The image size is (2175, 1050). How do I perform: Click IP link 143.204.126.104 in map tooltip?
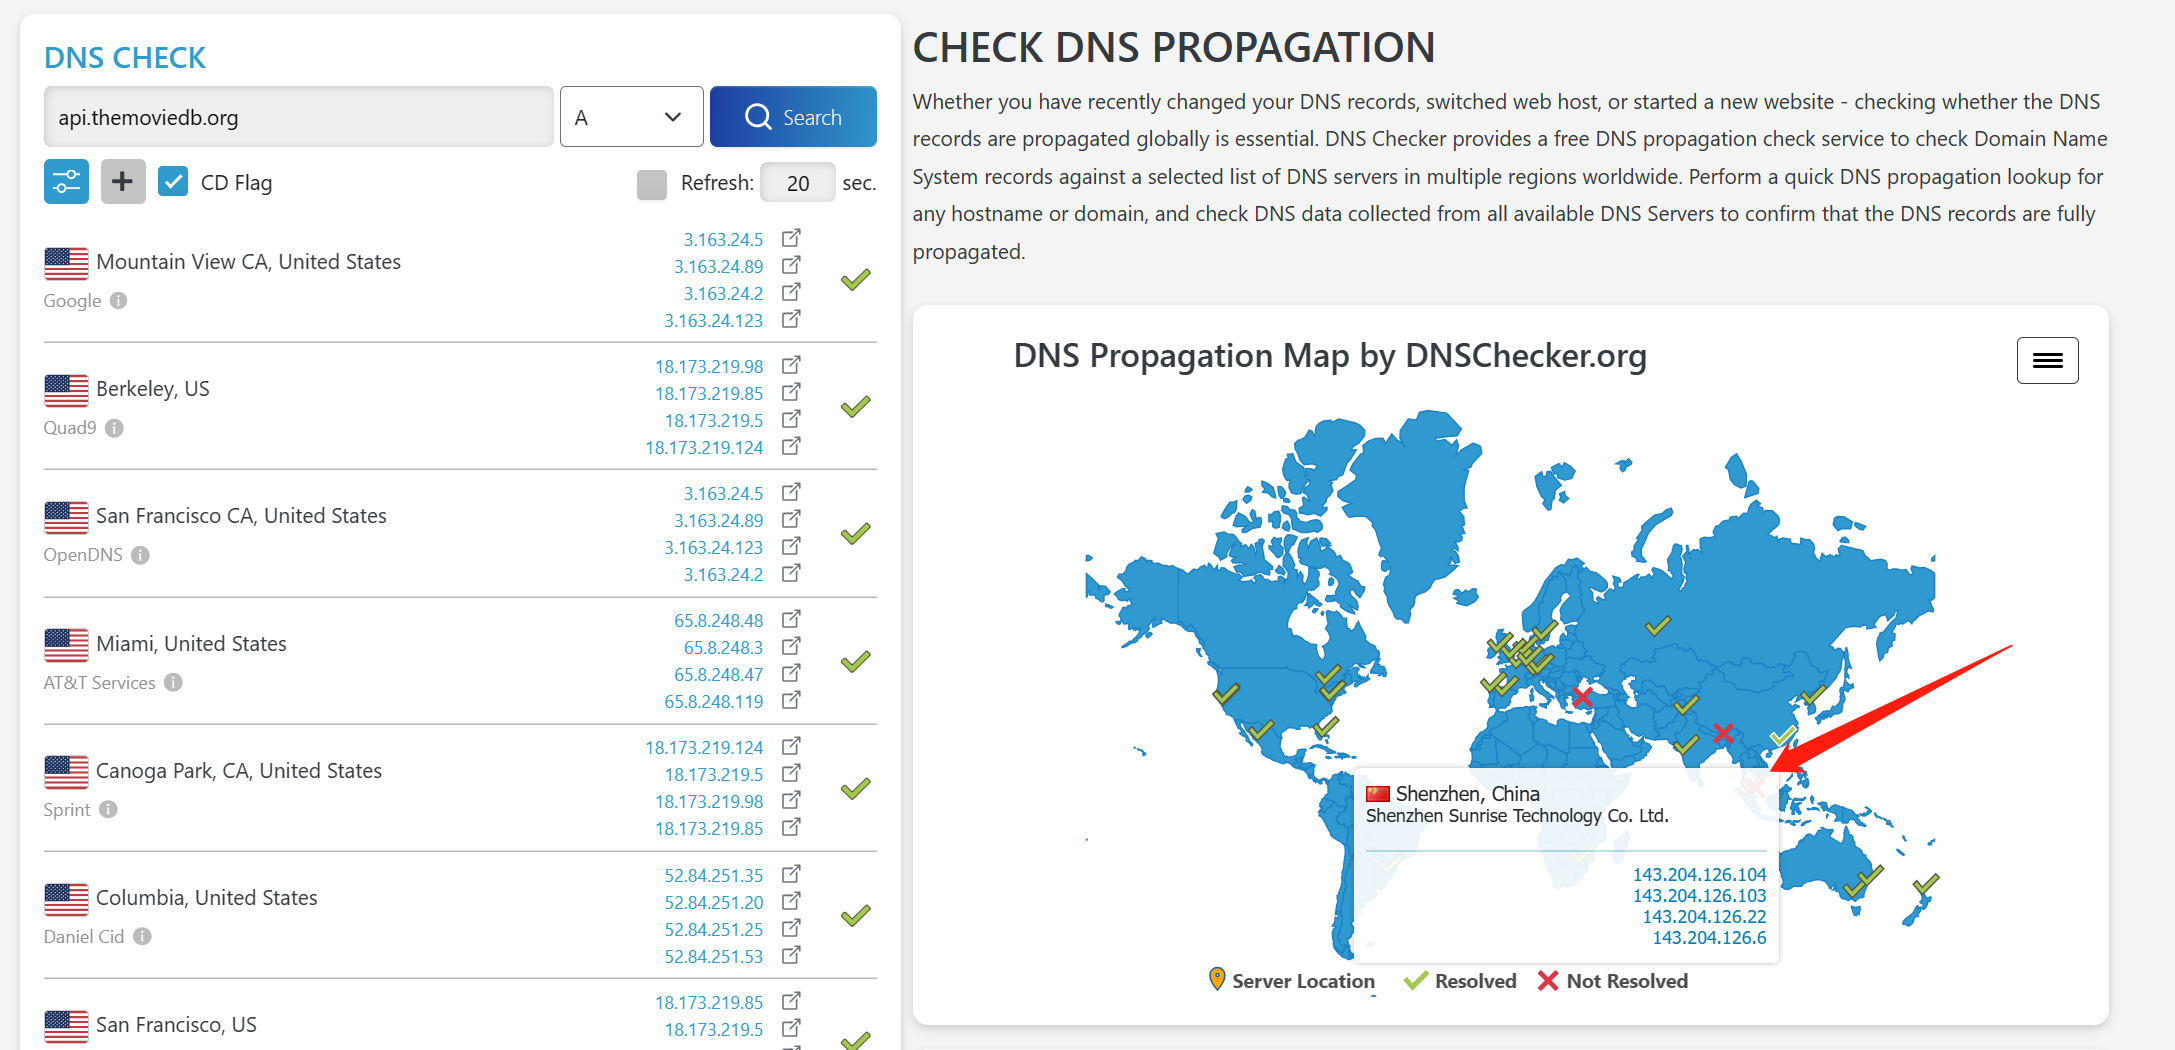(x=1699, y=875)
